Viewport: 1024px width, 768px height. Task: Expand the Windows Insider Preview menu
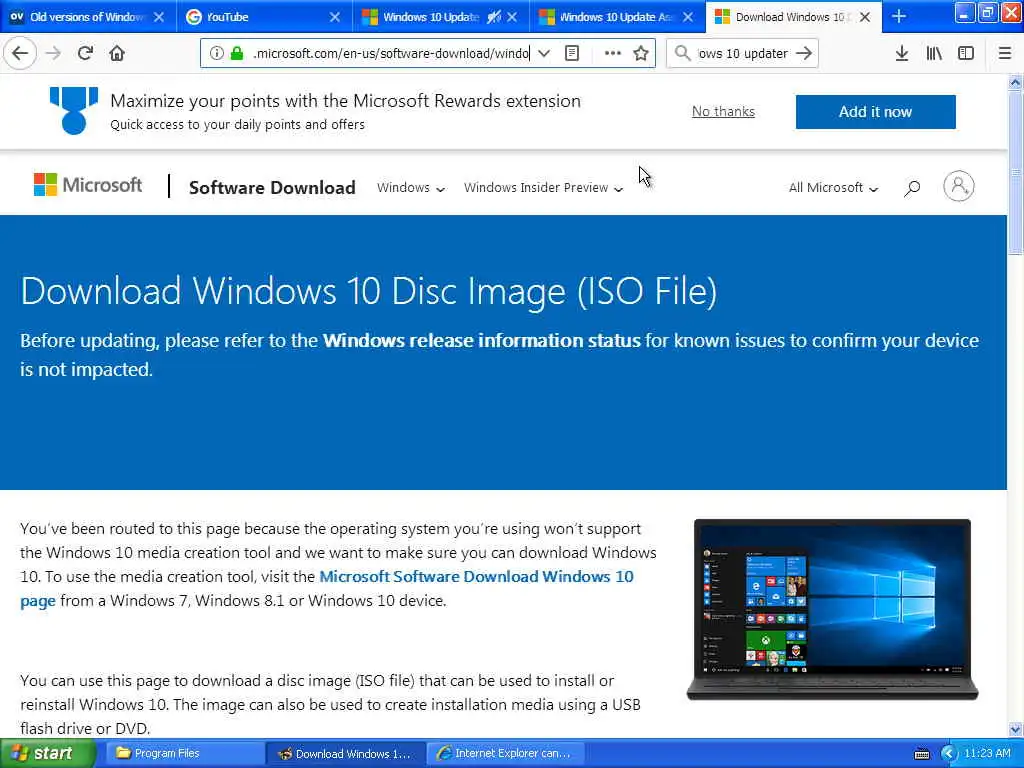pos(543,187)
